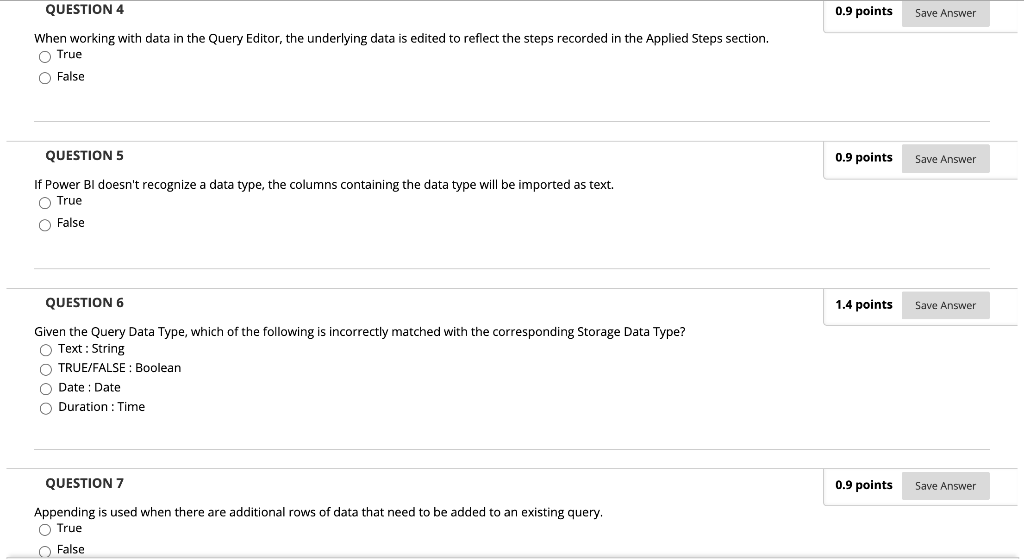
Task: Click the QUESTION 6 heading
Action: (84, 303)
